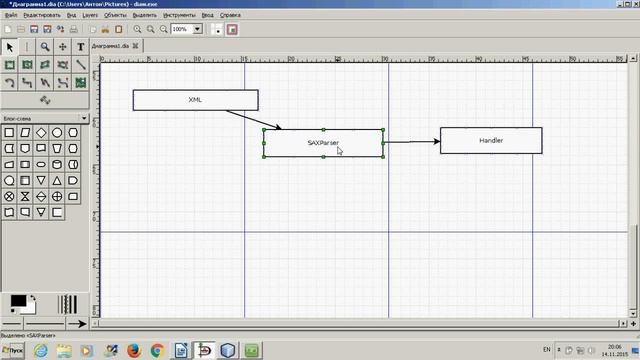Select the Bezier line tool
The height and width of the screenshot is (360, 640).
click(62, 83)
